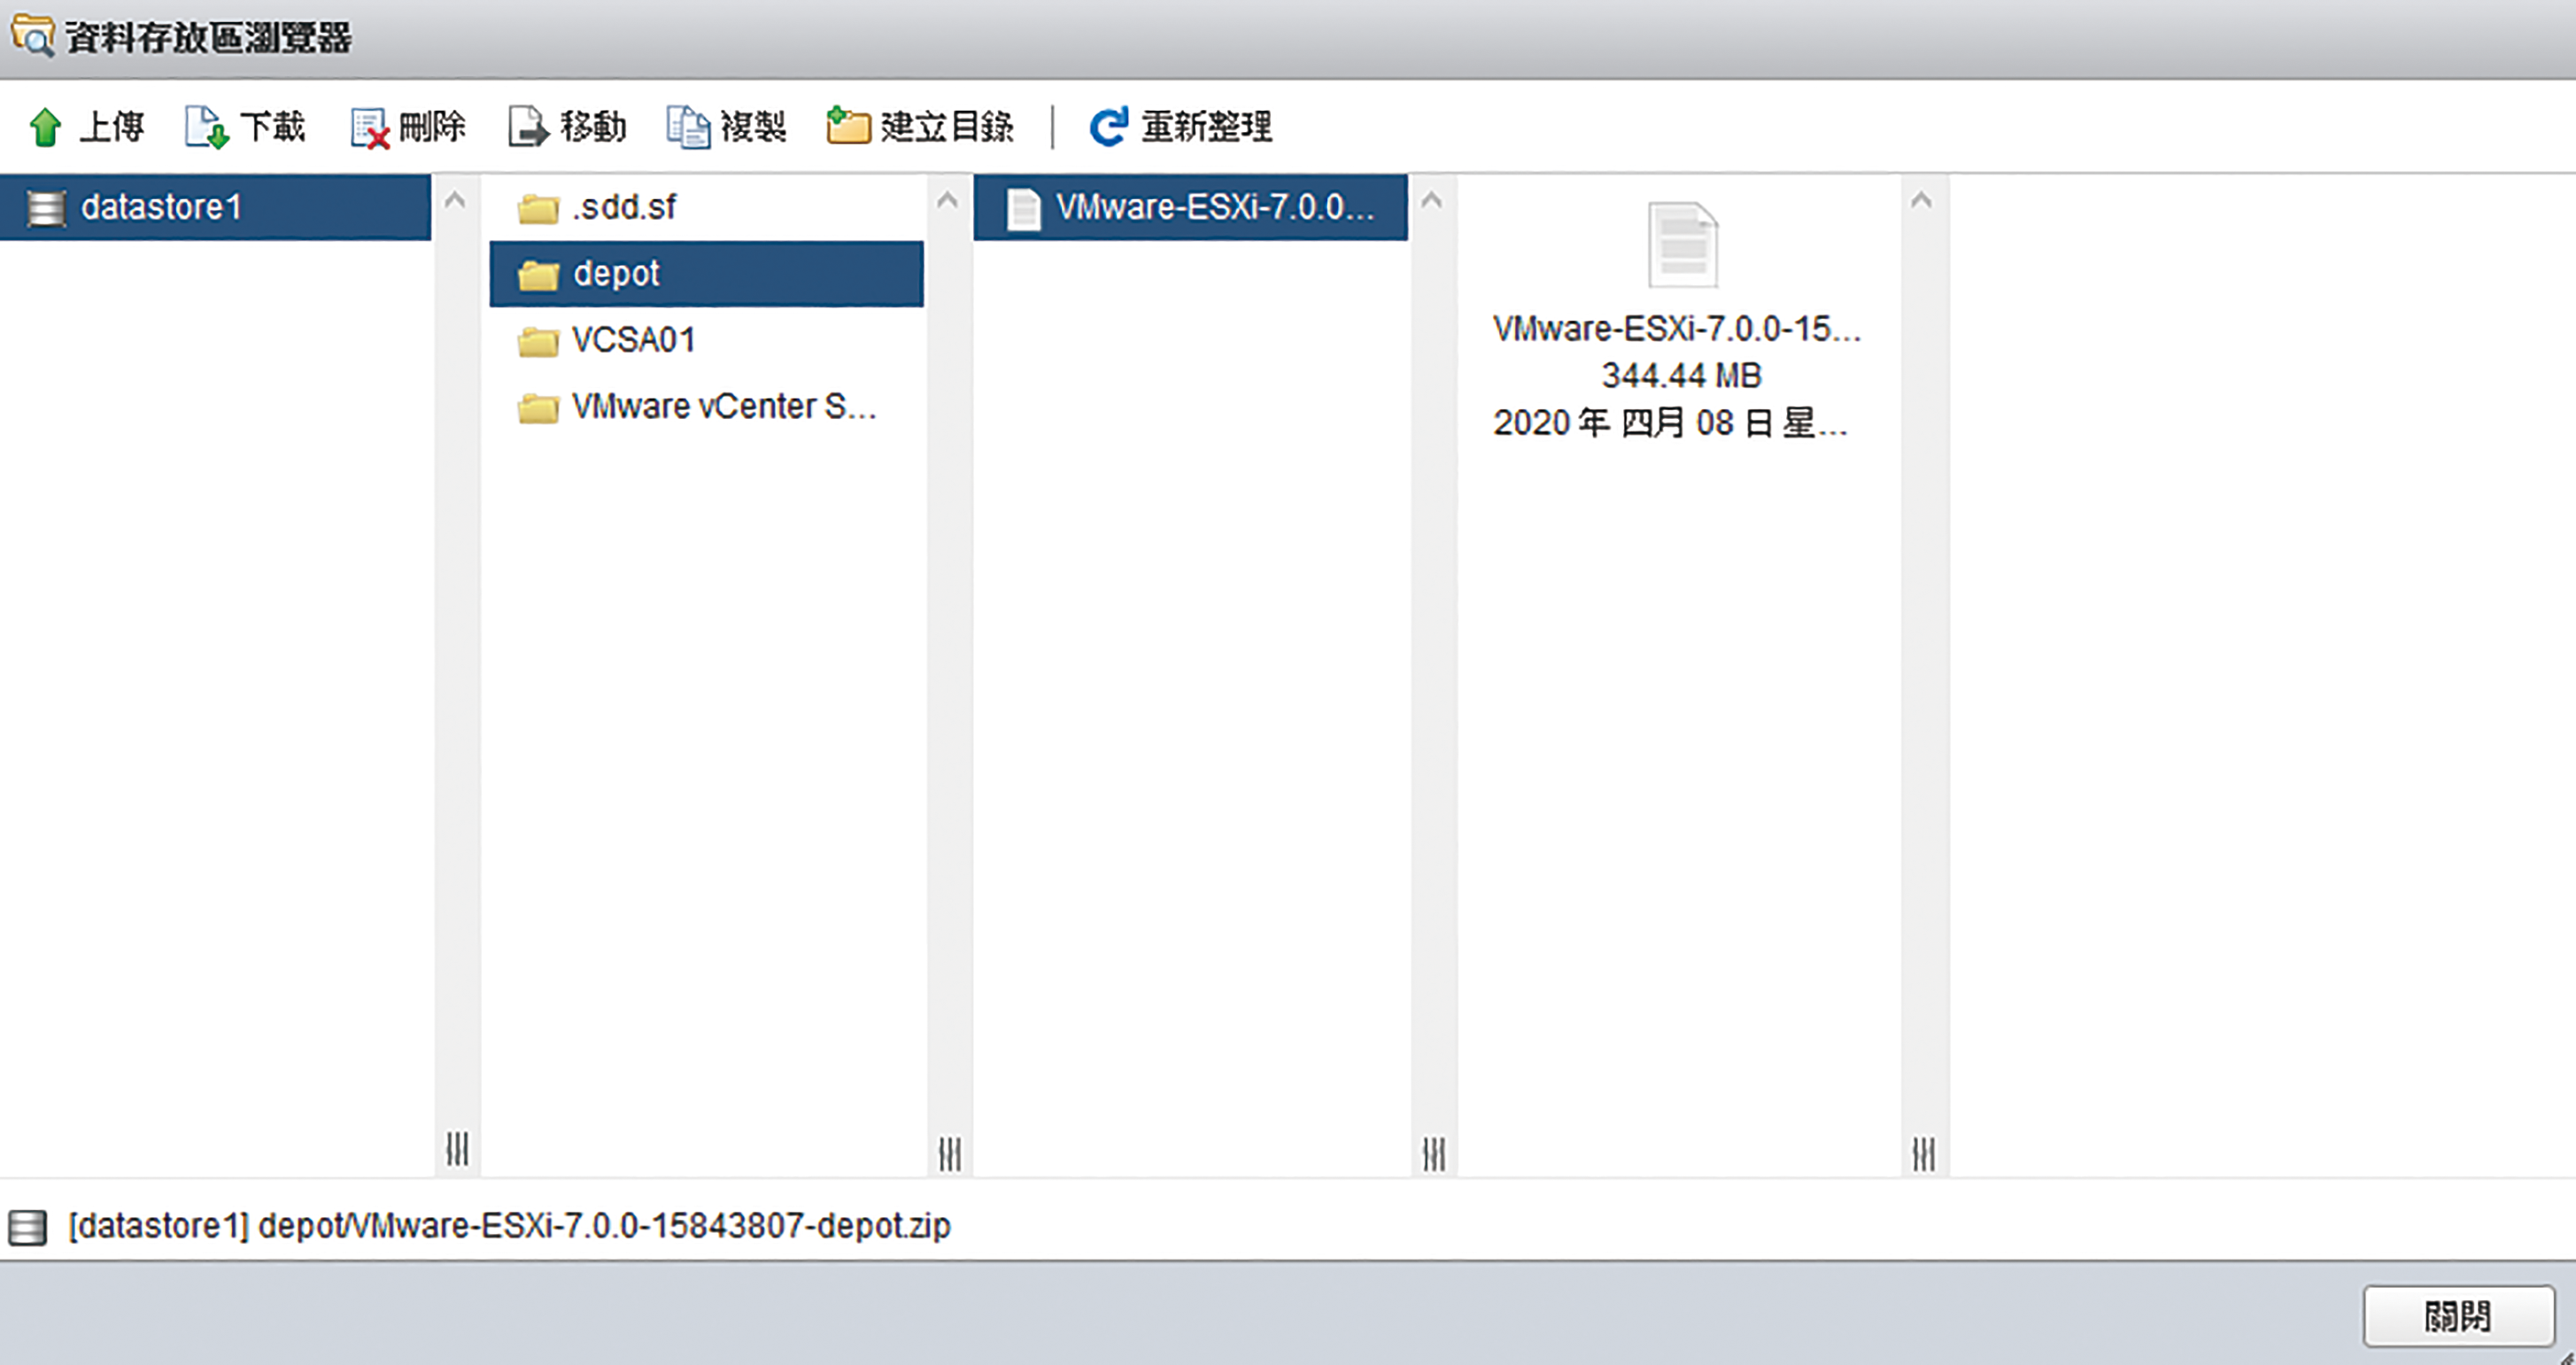Image resolution: width=2576 pixels, height=1365 pixels.
Task: Click scroll-up arrow of folder list column
Action: [947, 200]
